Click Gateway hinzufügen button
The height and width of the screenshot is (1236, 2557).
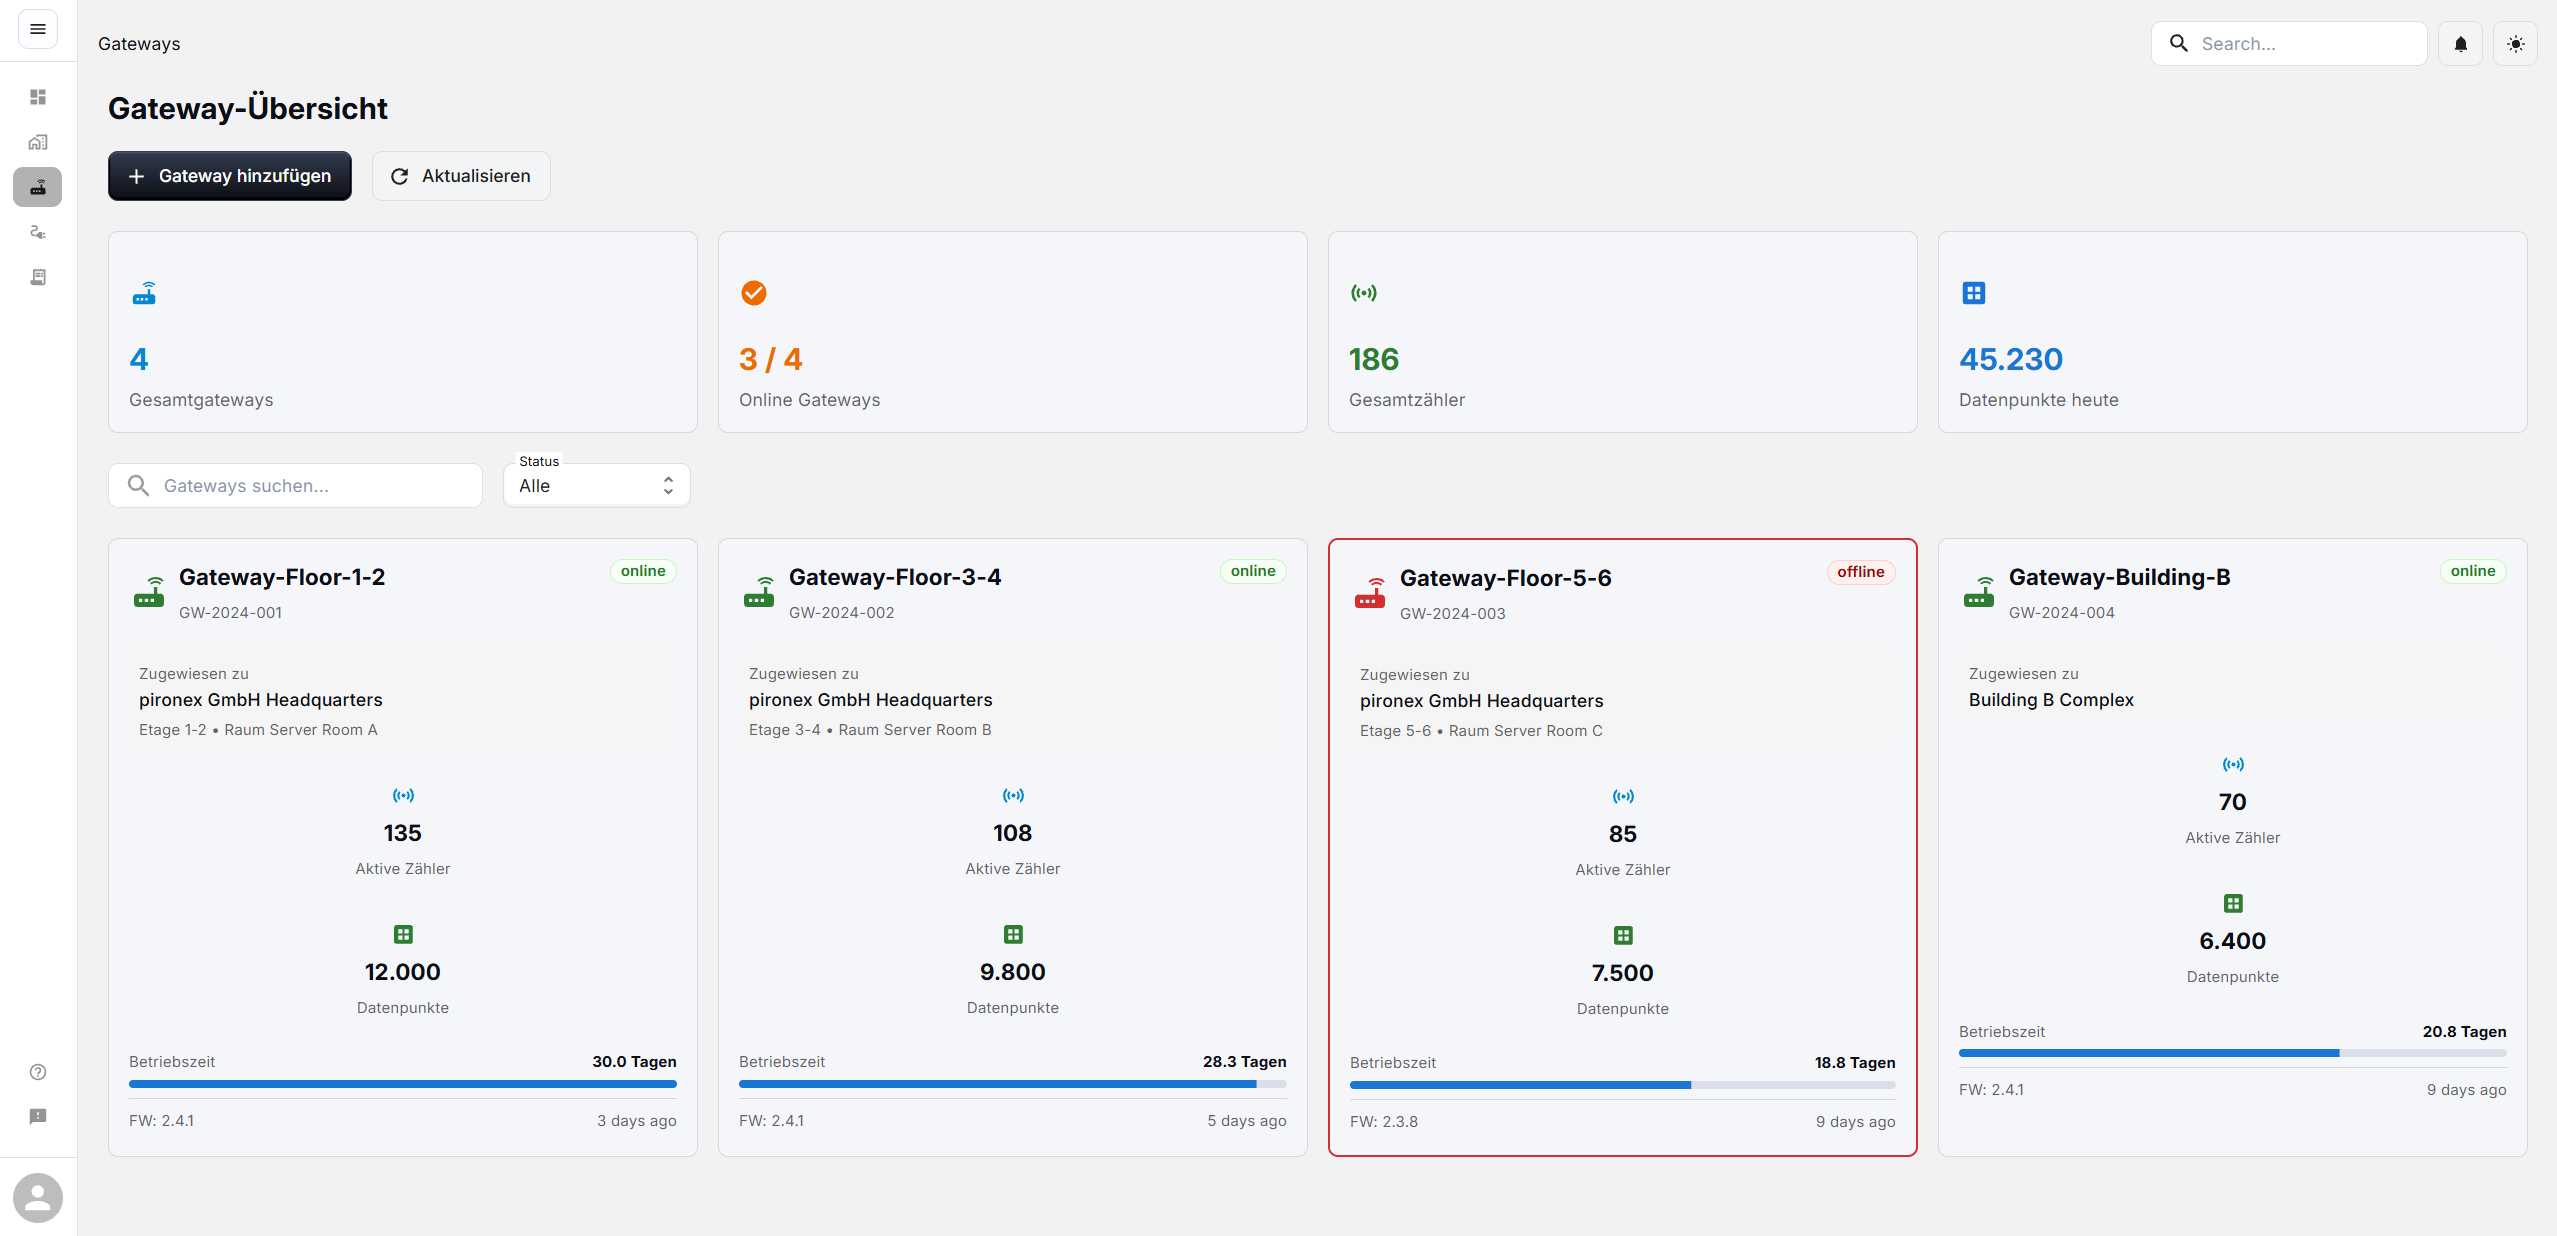pyautogui.click(x=230, y=176)
